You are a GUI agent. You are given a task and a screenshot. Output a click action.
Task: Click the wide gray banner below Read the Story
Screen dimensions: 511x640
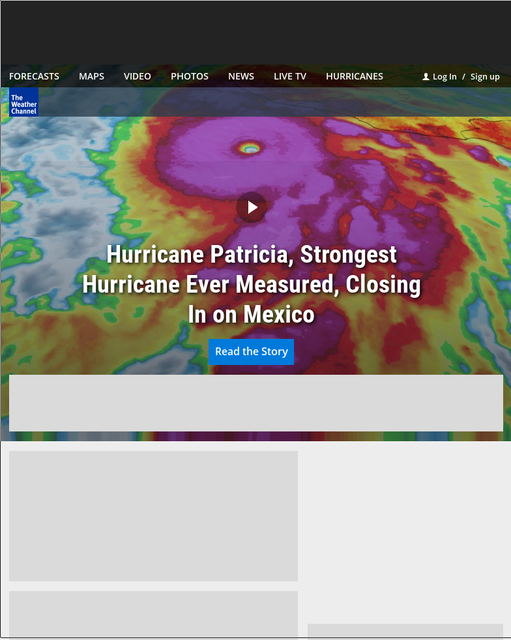(256, 403)
